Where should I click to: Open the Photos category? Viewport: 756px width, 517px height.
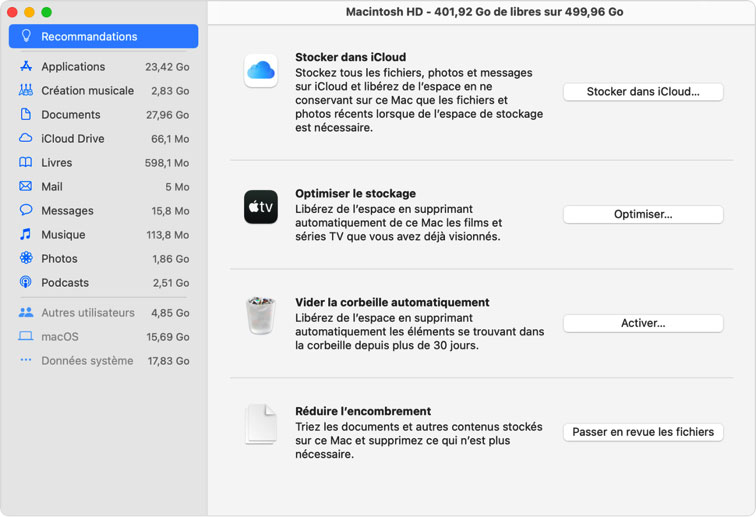coord(103,258)
